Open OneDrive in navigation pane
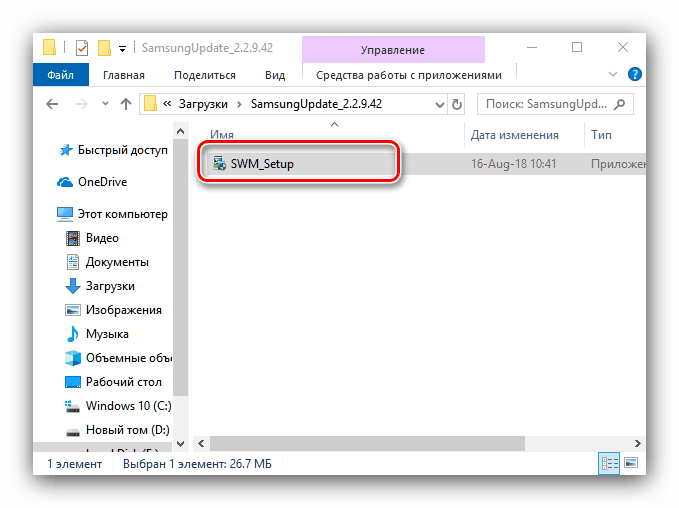This screenshot has height=508, width=679. click(x=103, y=182)
